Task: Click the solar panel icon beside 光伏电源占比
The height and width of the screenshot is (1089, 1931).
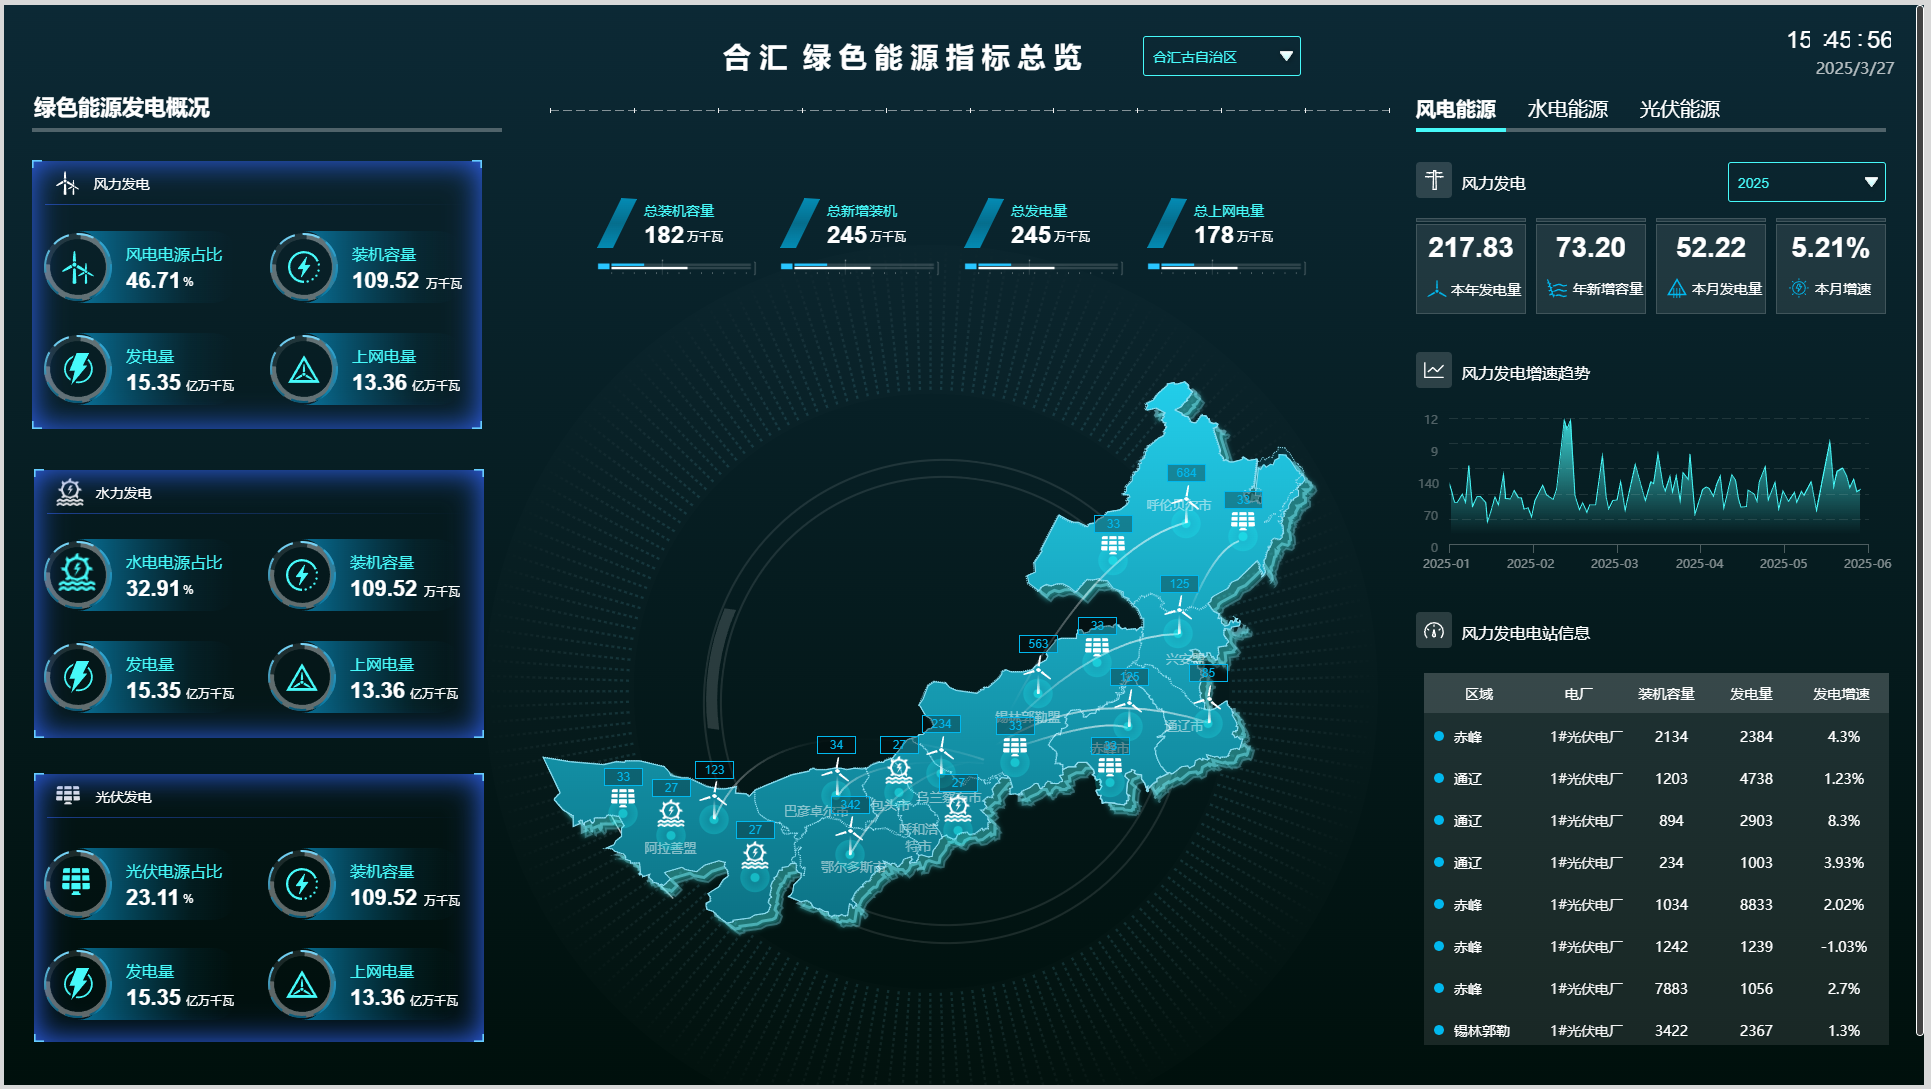Action: (x=77, y=883)
